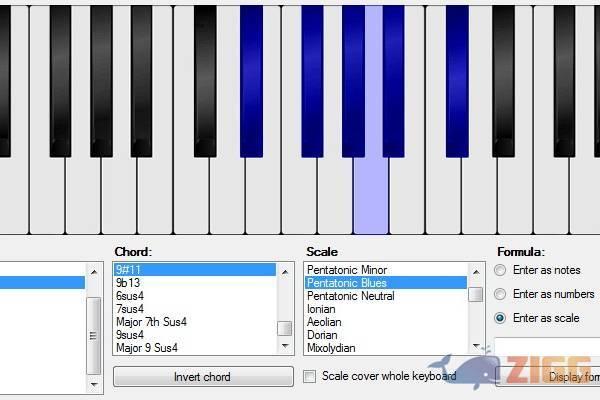Select the 9b13 chord

point(194,282)
